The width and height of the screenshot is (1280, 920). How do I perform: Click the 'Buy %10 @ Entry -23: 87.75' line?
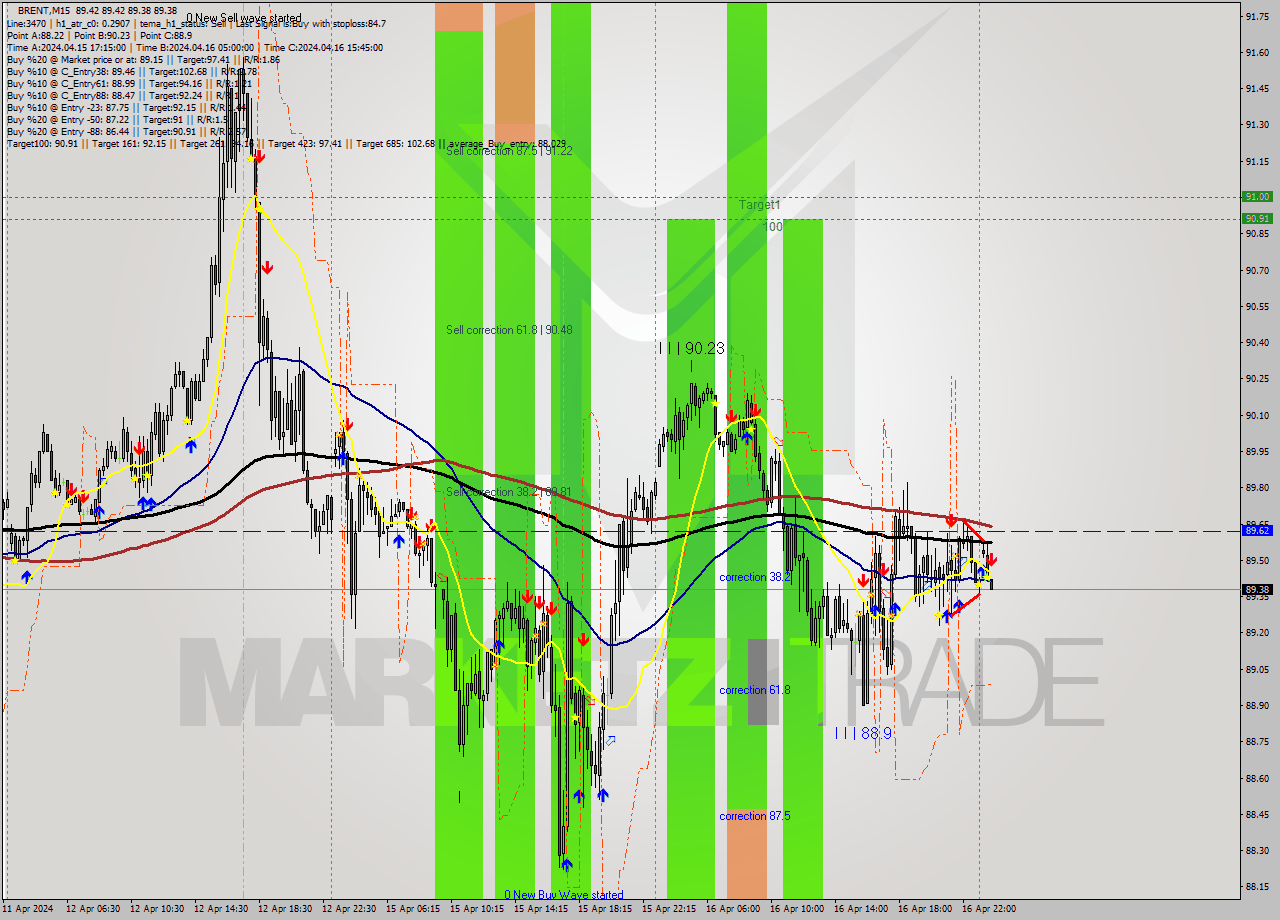[127, 108]
